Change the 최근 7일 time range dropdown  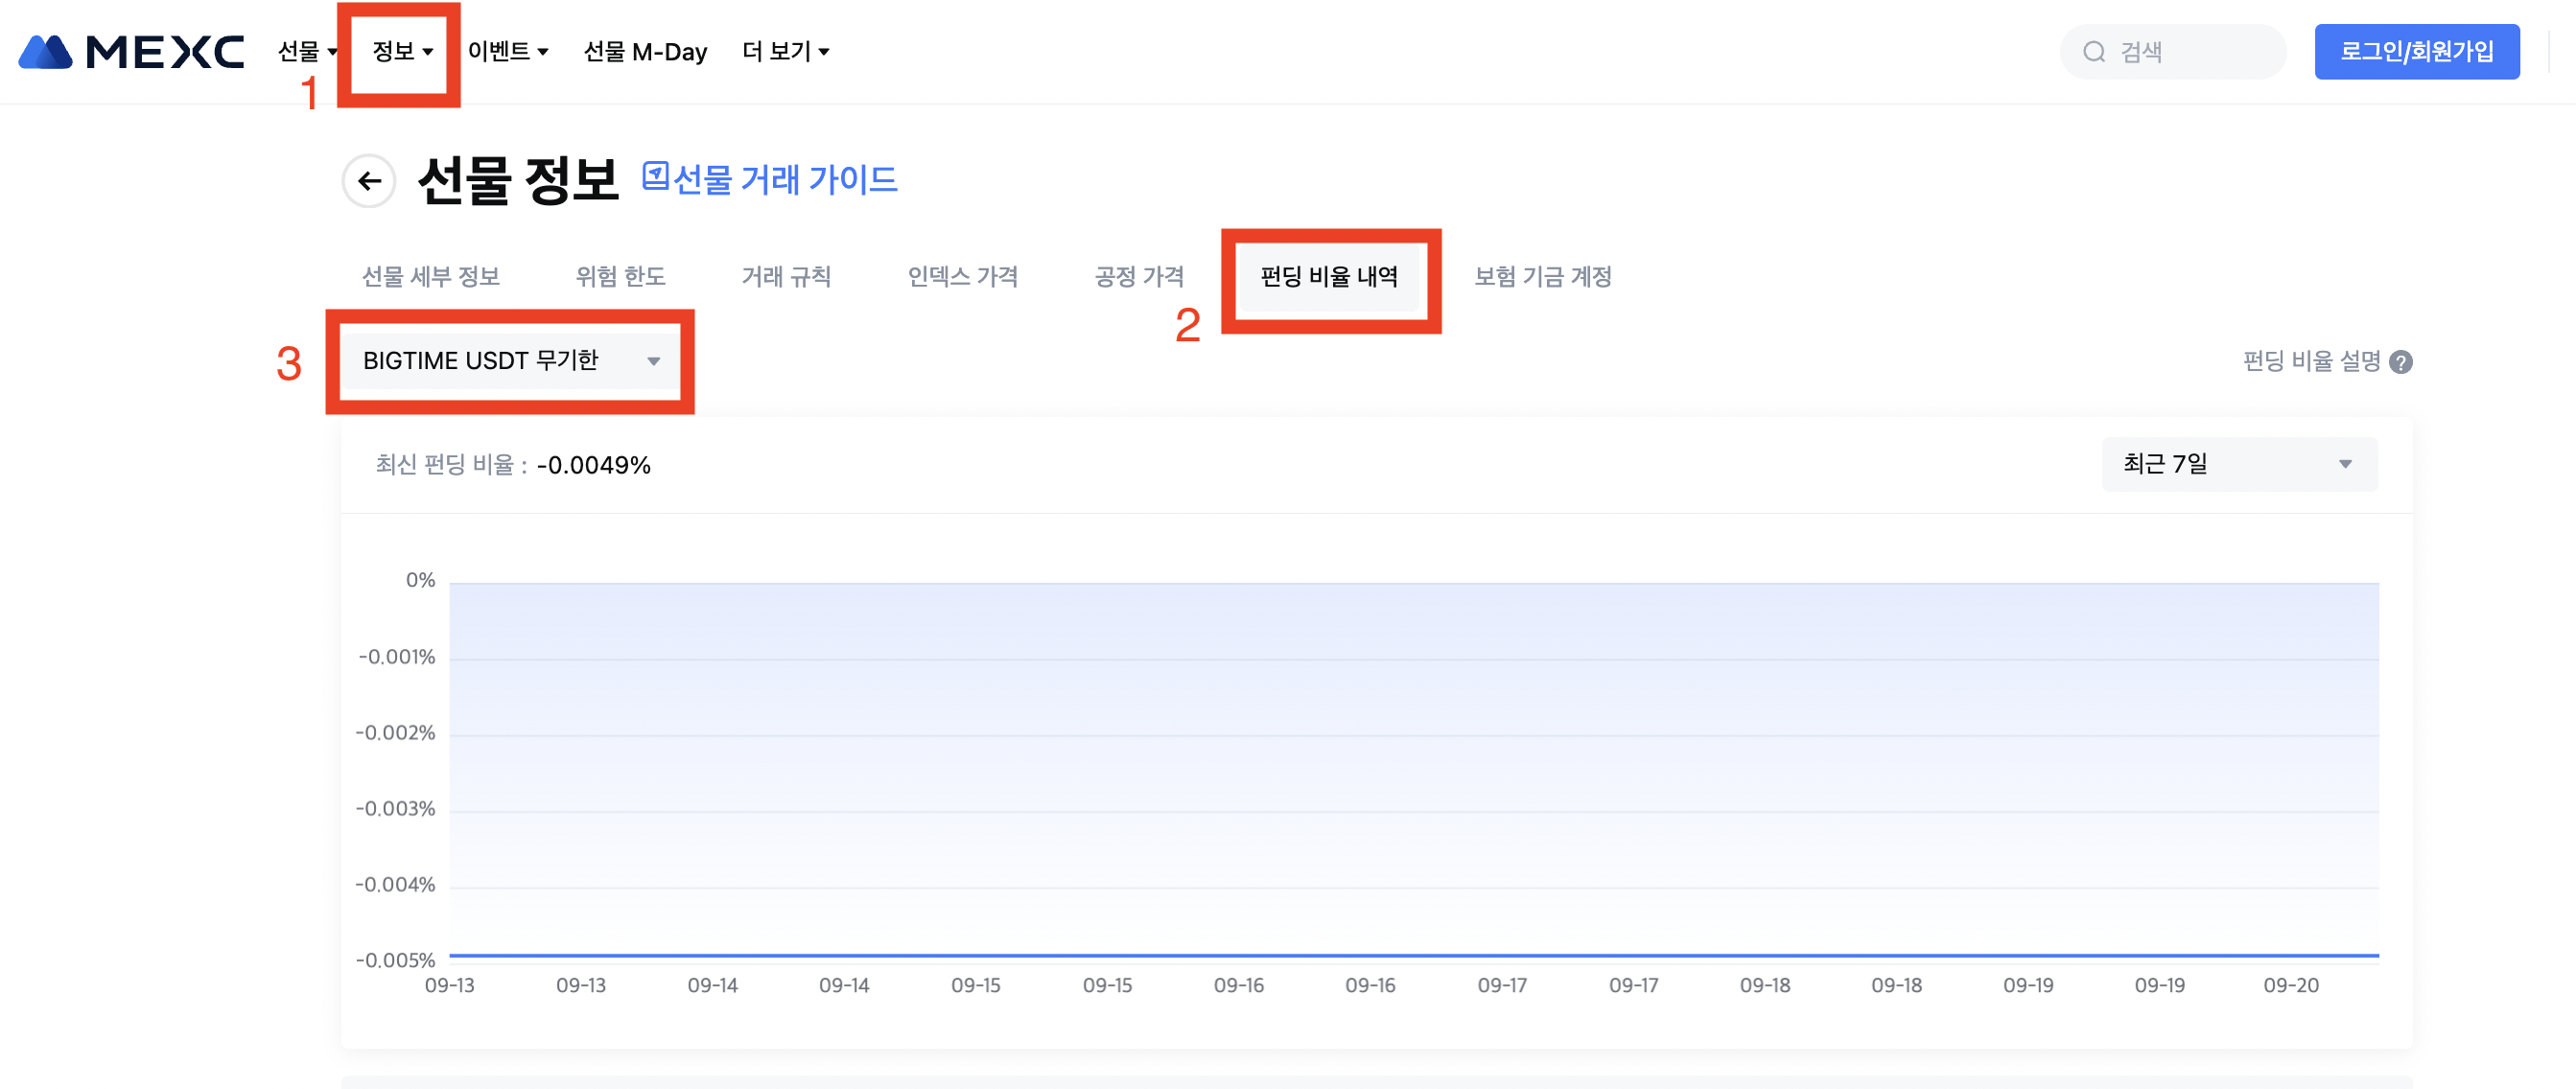point(2238,464)
